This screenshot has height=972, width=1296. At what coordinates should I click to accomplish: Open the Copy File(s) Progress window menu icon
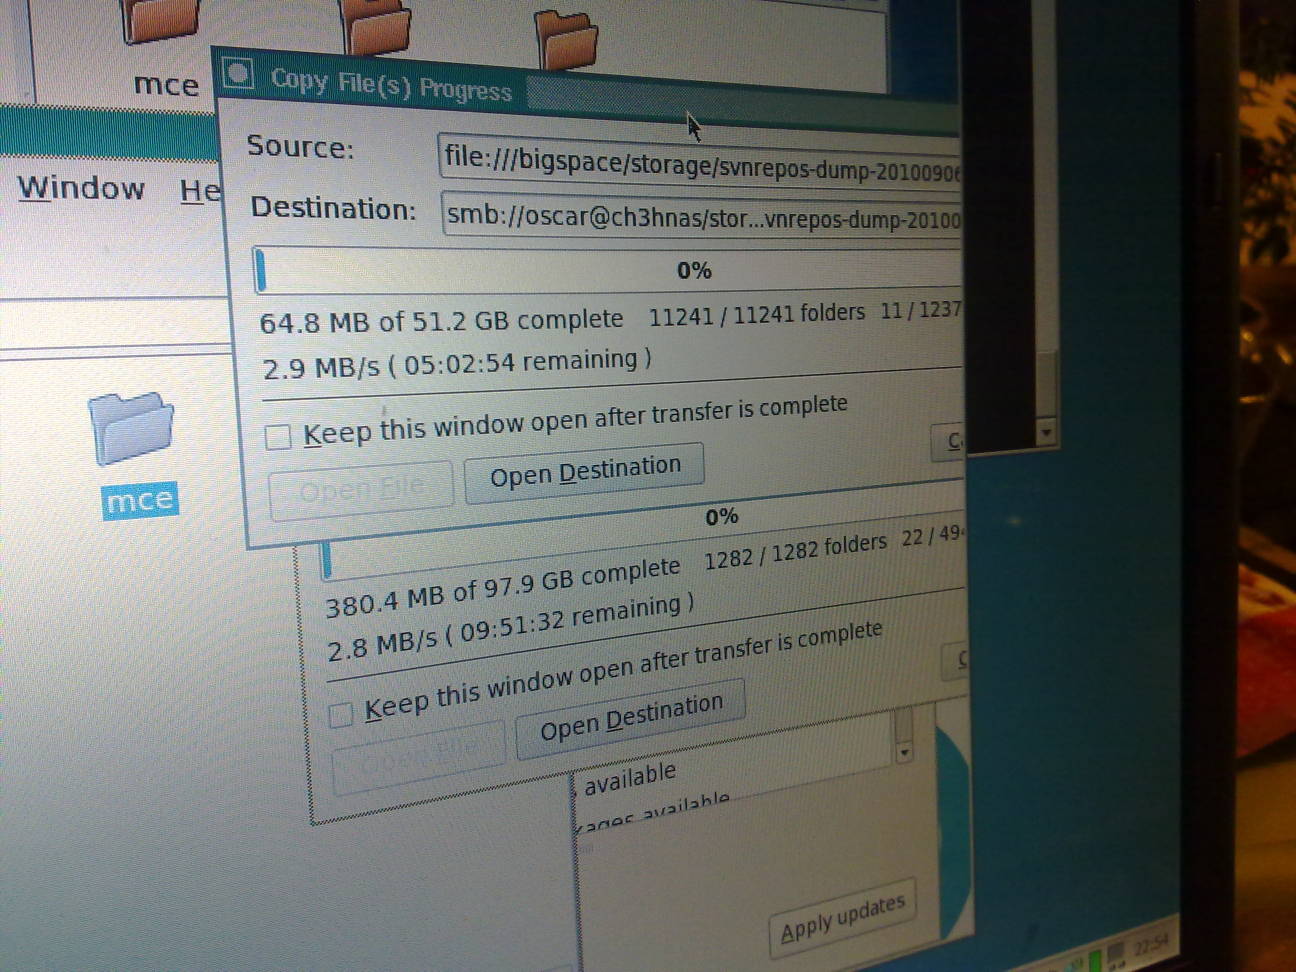click(238, 74)
